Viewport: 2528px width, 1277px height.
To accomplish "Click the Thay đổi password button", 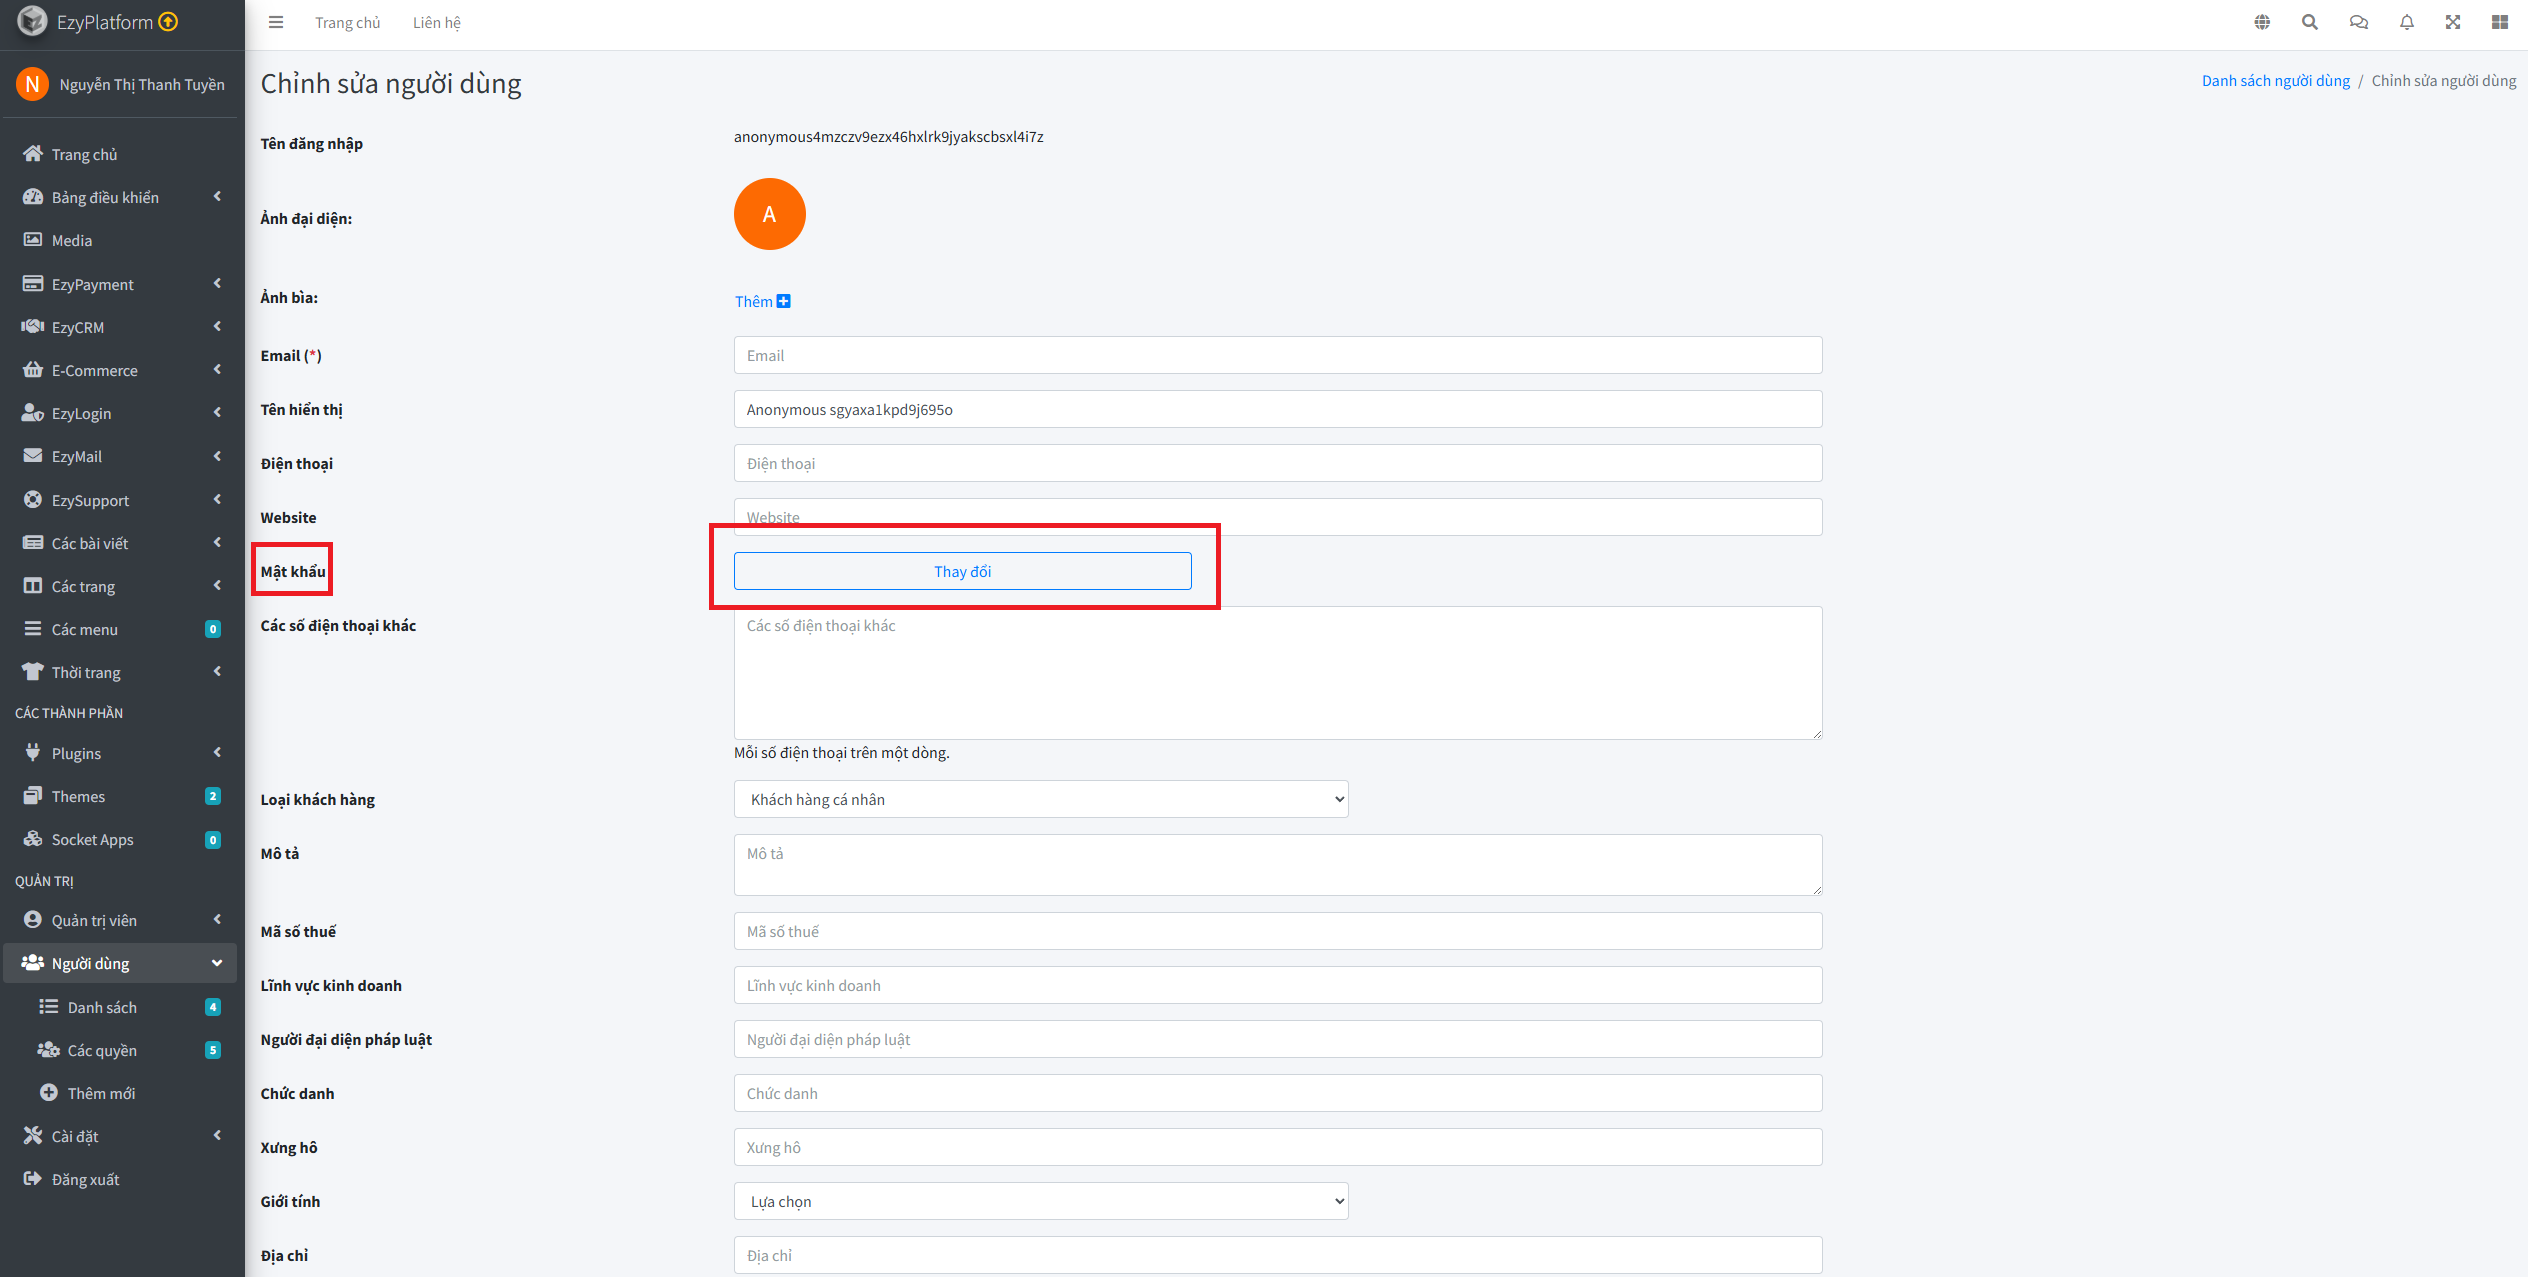I will tap(962, 571).
